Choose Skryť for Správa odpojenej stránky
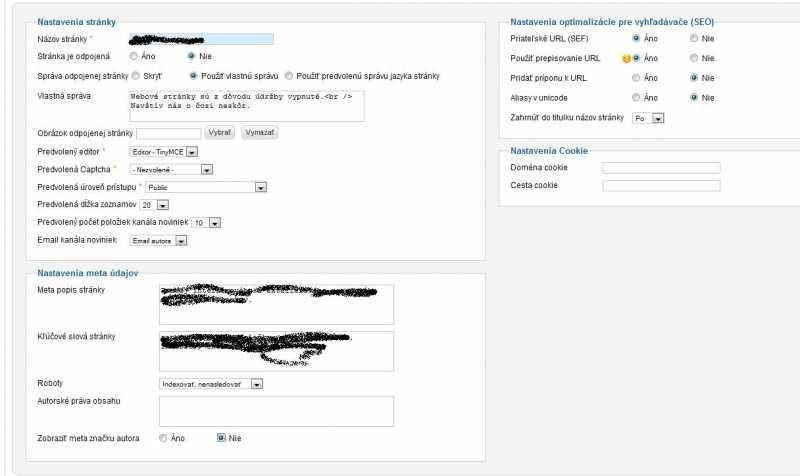Image resolution: width=800 pixels, height=476 pixels. (135, 76)
